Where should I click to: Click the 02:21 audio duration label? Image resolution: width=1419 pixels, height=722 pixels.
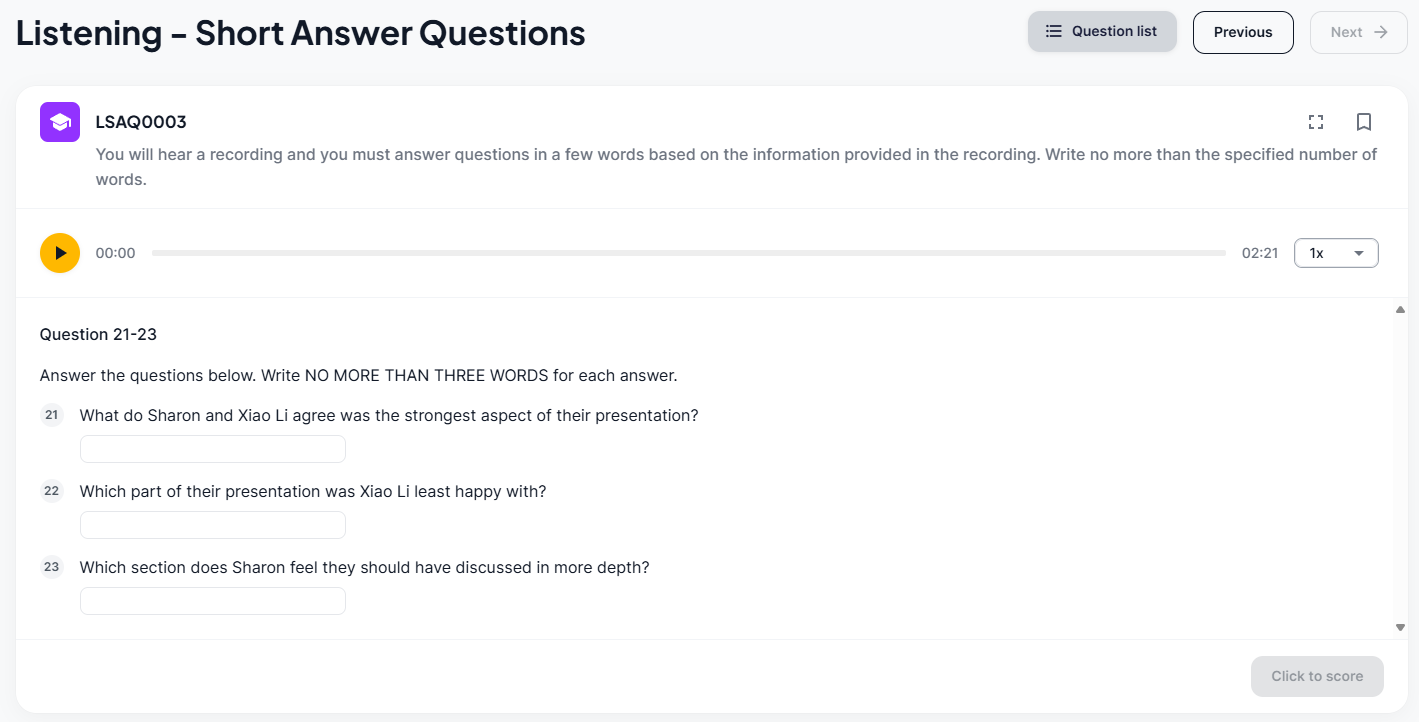pyautogui.click(x=1260, y=253)
